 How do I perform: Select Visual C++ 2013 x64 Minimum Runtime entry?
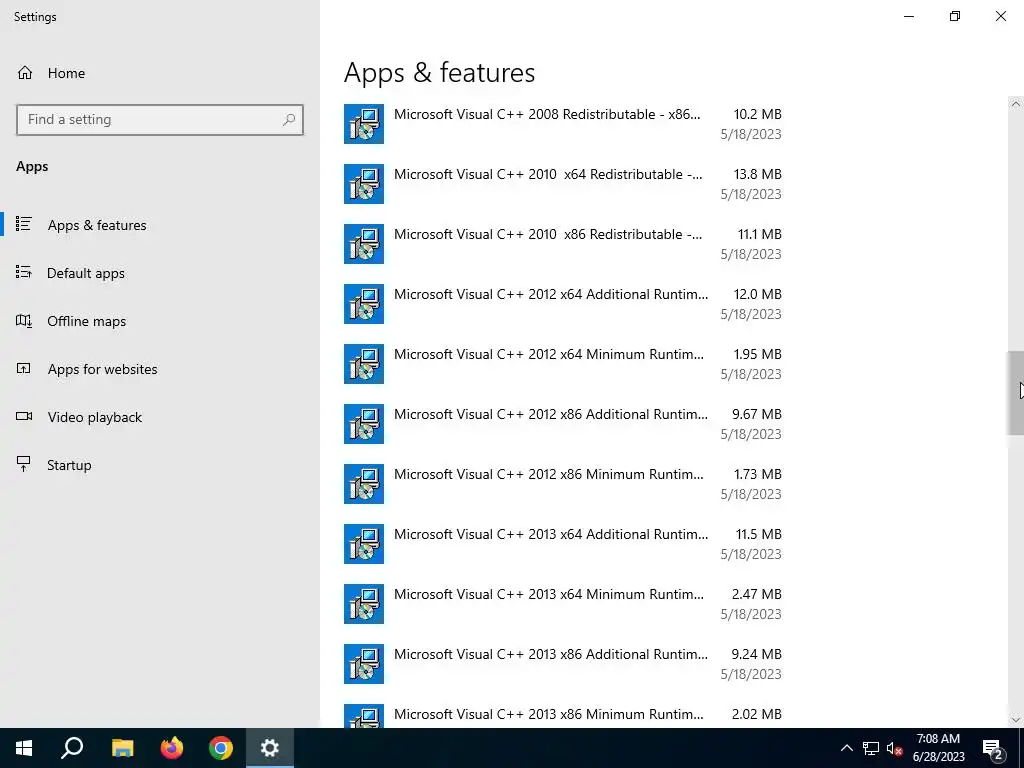point(563,605)
